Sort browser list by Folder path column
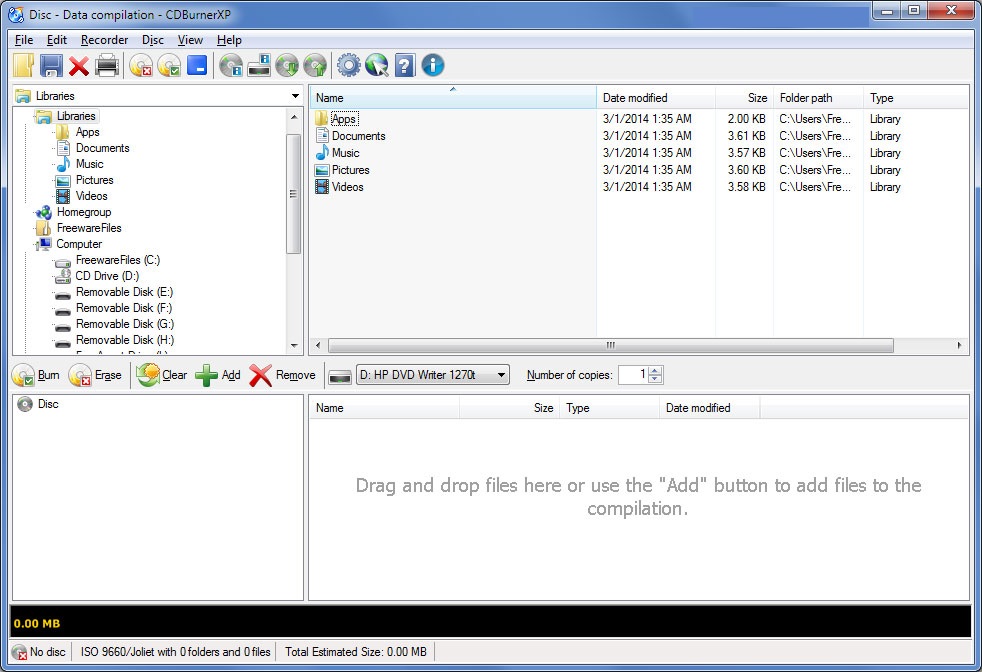The height and width of the screenshot is (672, 982). point(818,98)
